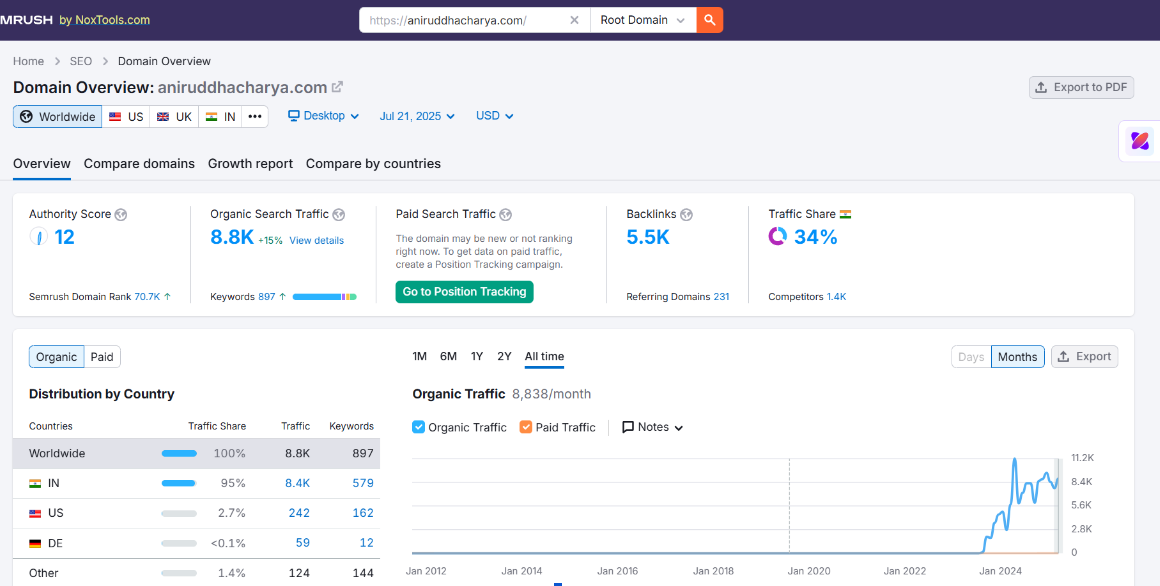Viewport: 1160px width, 586px height.
Task: Uncheck the Paid Traffic checkbox
Action: pos(526,427)
